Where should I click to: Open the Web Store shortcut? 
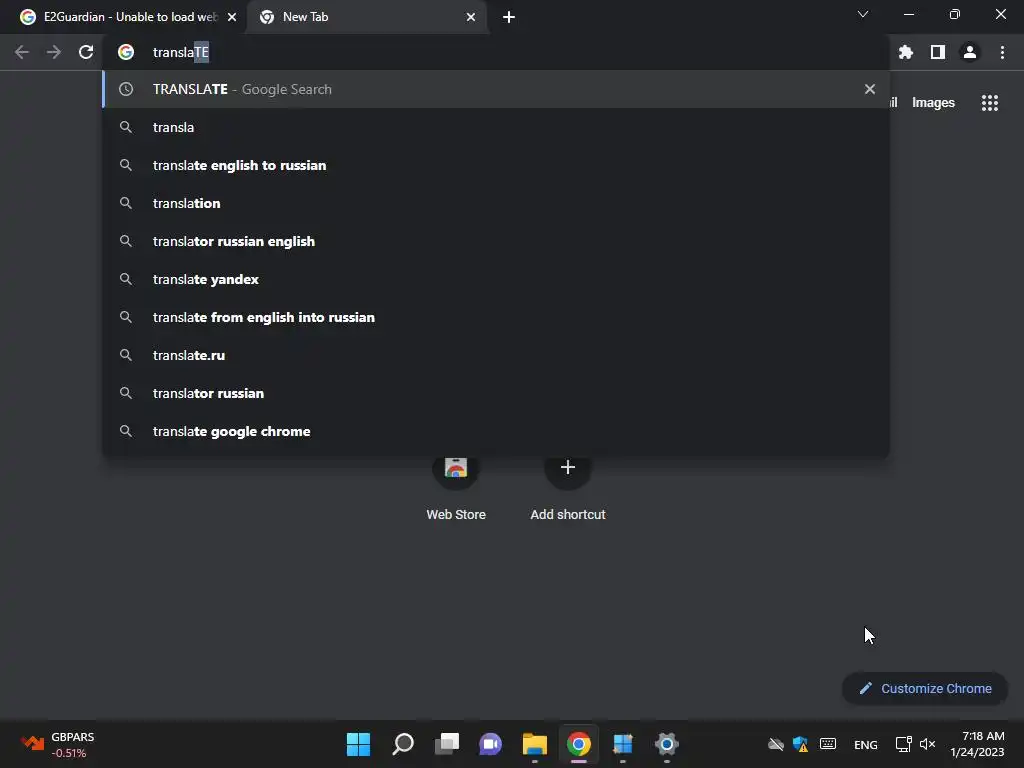click(x=456, y=488)
